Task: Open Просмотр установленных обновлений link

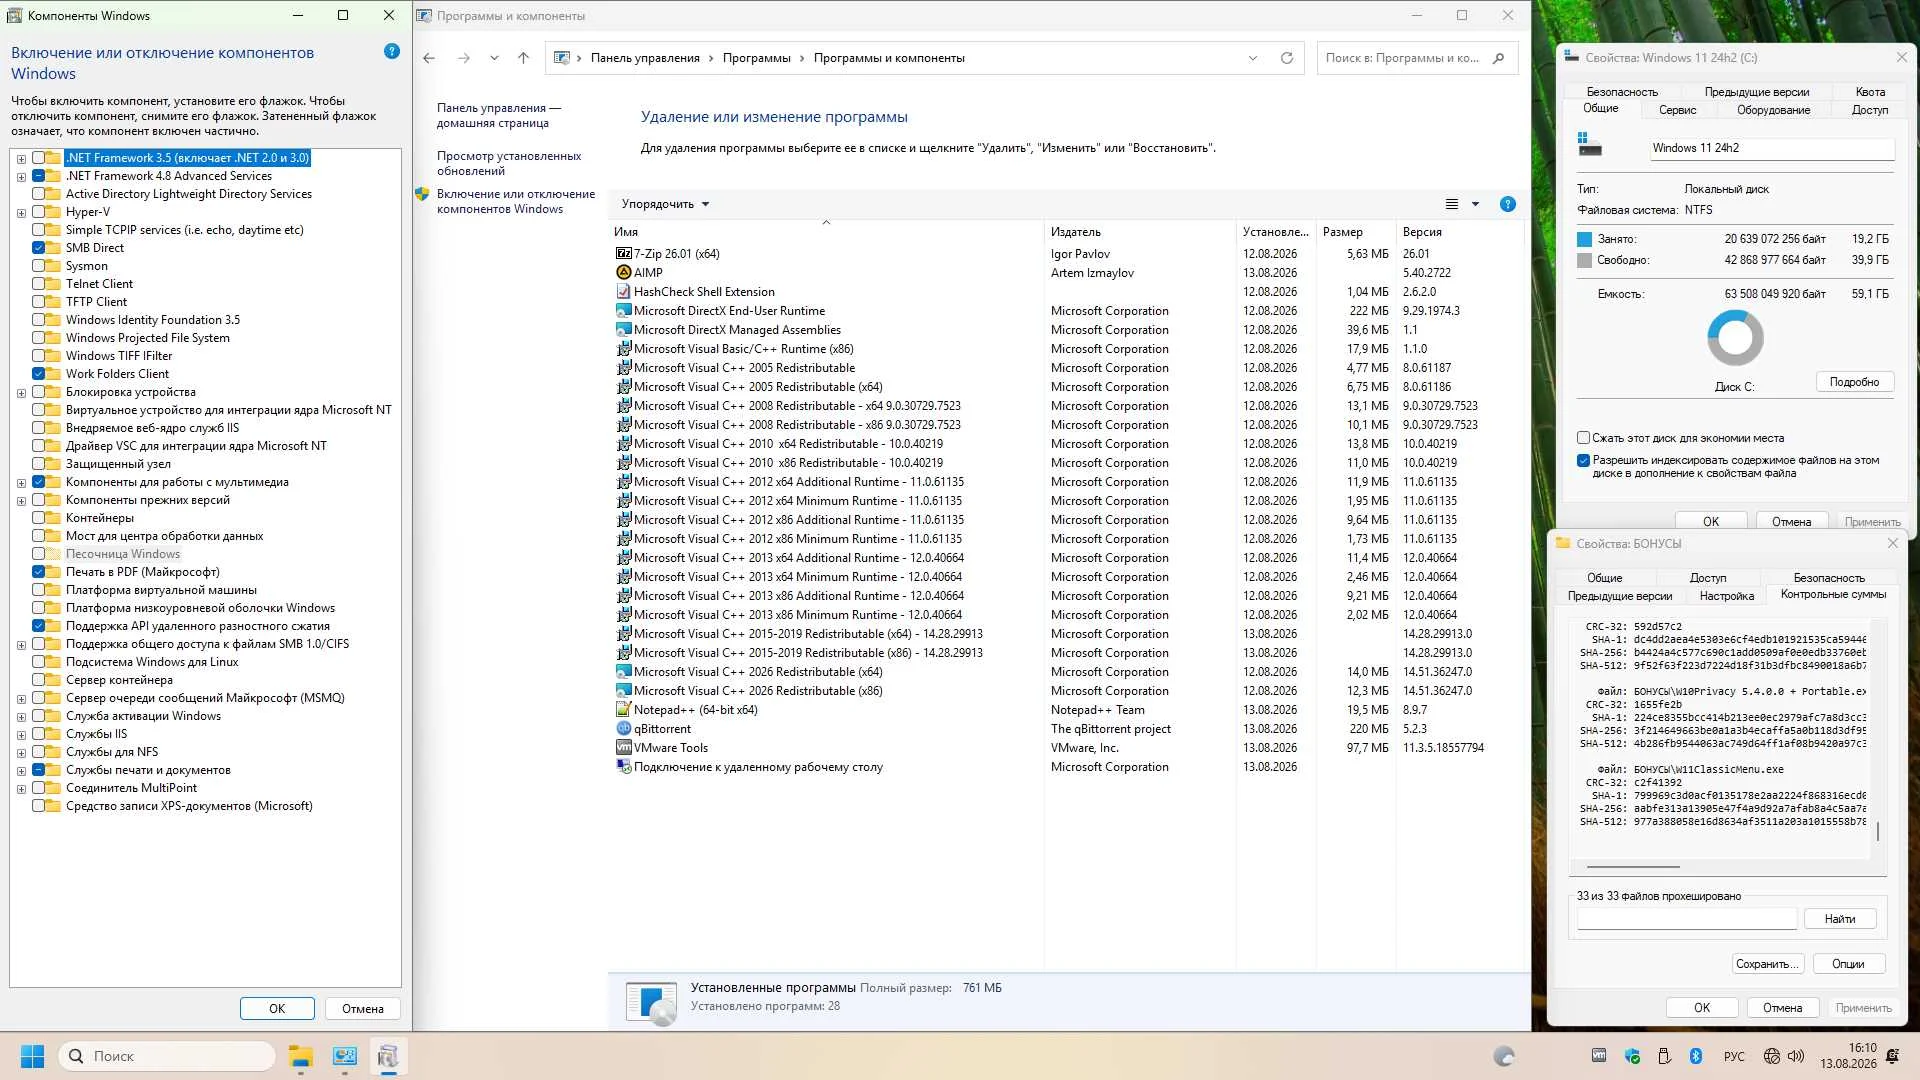Action: point(509,163)
